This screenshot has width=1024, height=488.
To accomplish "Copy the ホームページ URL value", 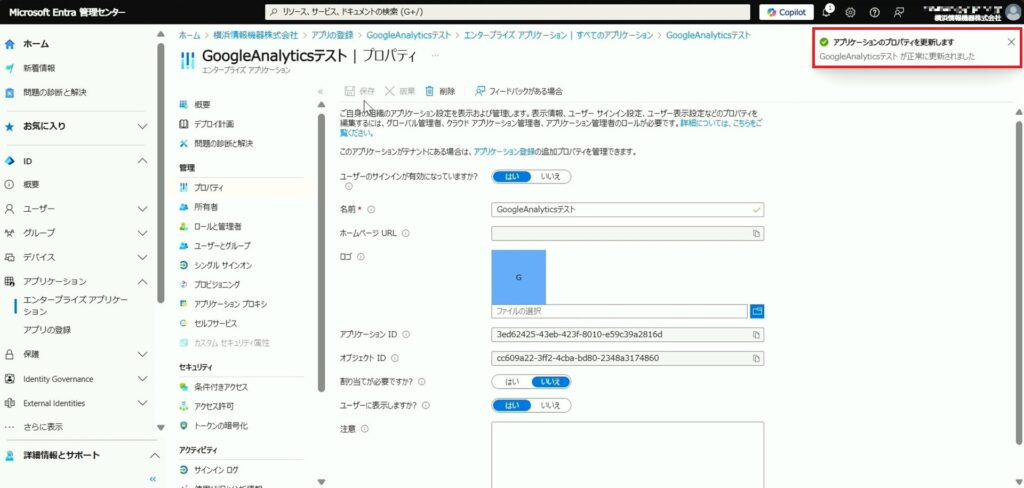I will coord(756,233).
